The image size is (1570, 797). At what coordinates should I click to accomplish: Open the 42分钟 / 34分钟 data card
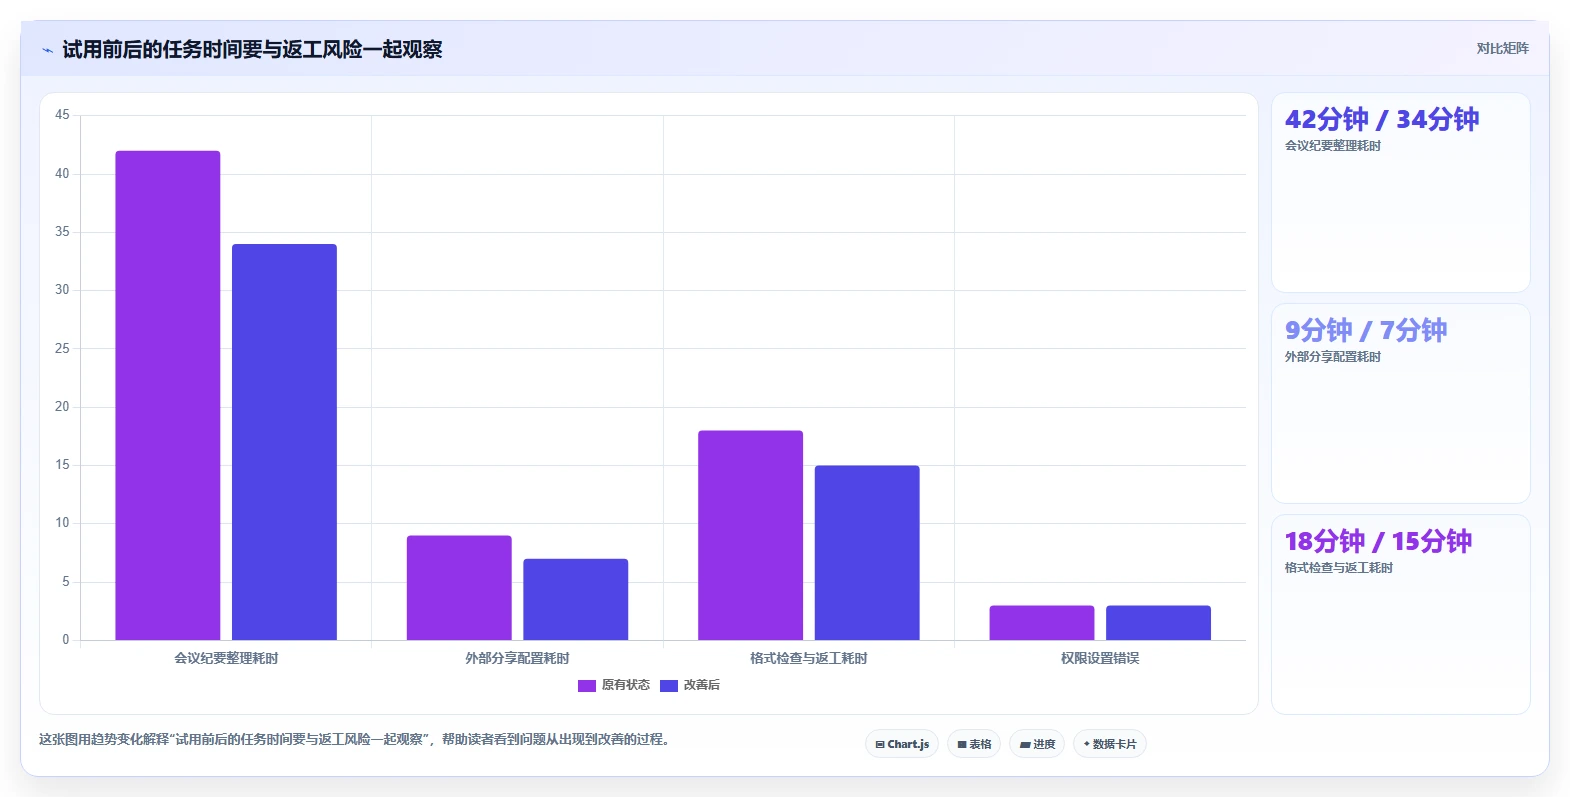pyautogui.click(x=1400, y=193)
